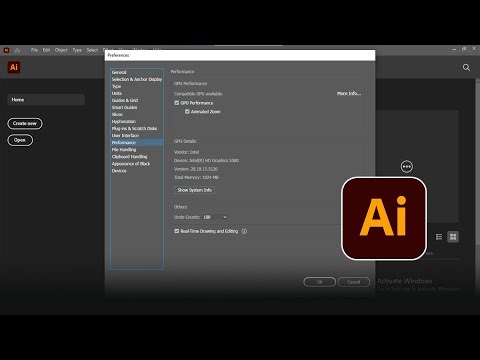Minimize the Illustrator window
The height and width of the screenshot is (360, 480).
(x=454, y=49)
